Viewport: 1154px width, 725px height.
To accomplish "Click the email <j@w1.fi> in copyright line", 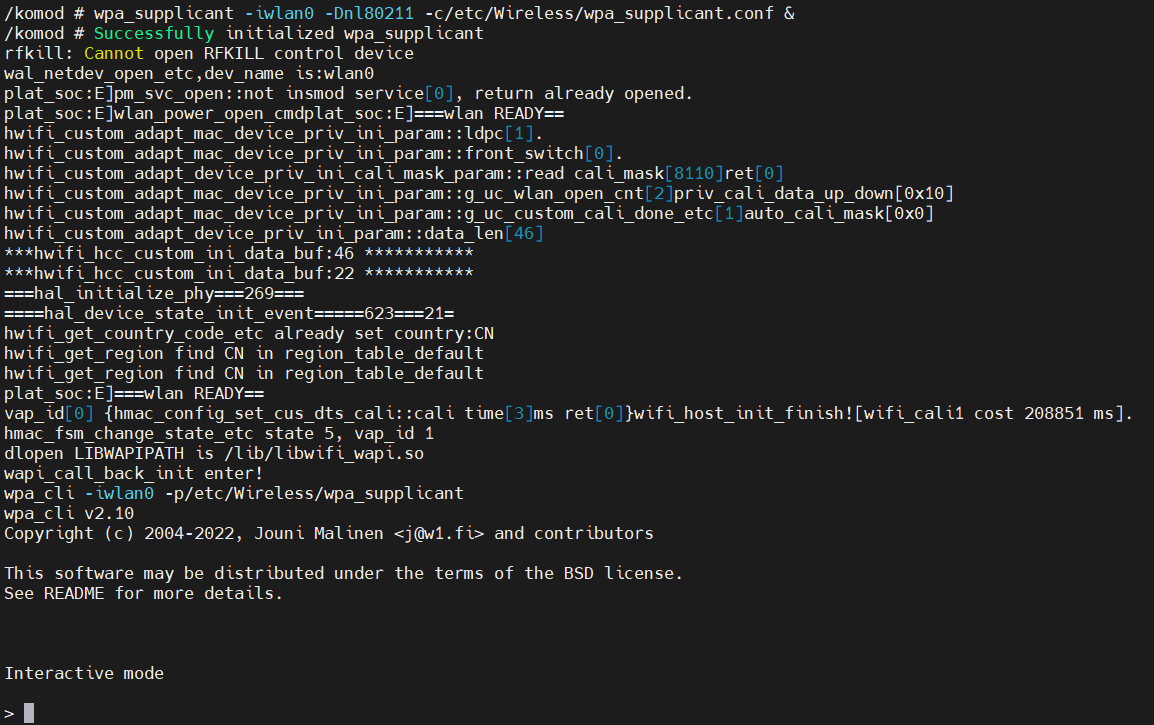I will [439, 533].
